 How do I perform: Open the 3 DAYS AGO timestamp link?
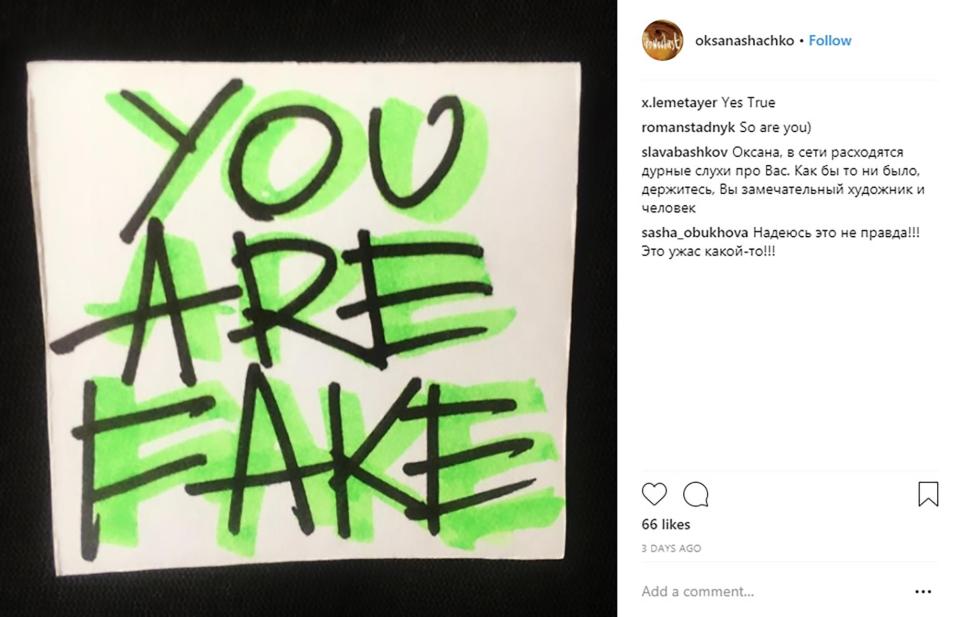671,548
